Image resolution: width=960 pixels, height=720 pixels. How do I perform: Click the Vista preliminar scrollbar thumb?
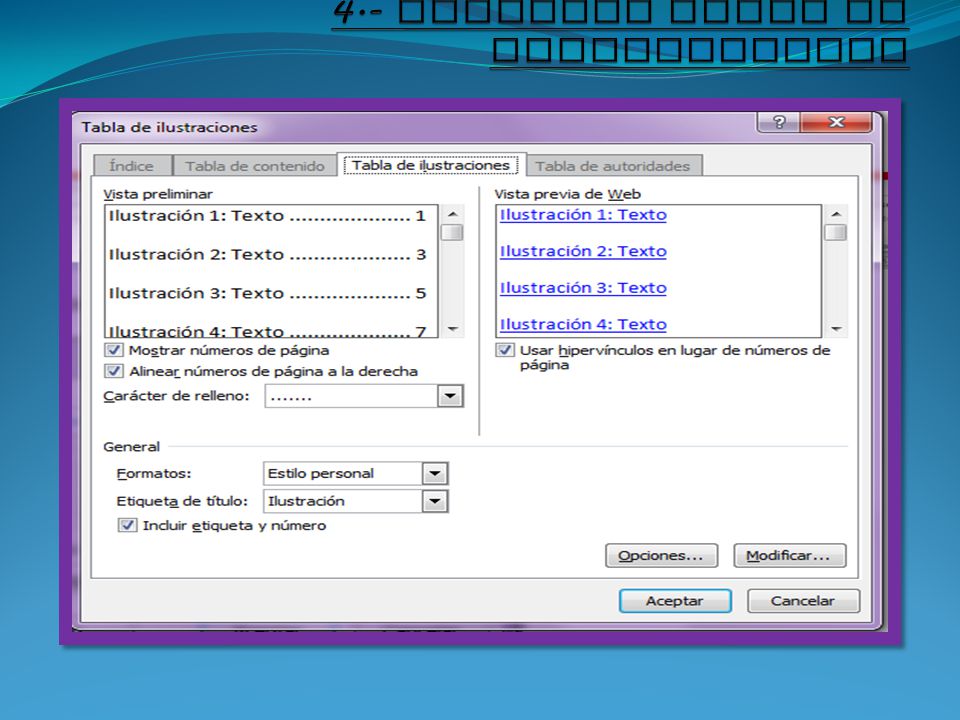(452, 233)
